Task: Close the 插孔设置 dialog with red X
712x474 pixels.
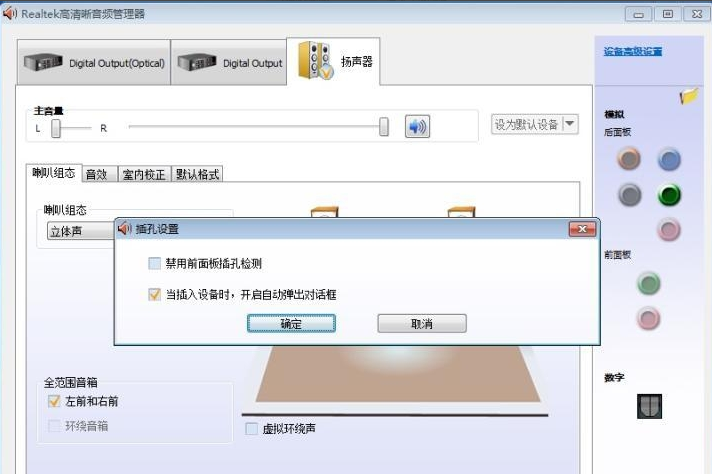Action: (582, 229)
